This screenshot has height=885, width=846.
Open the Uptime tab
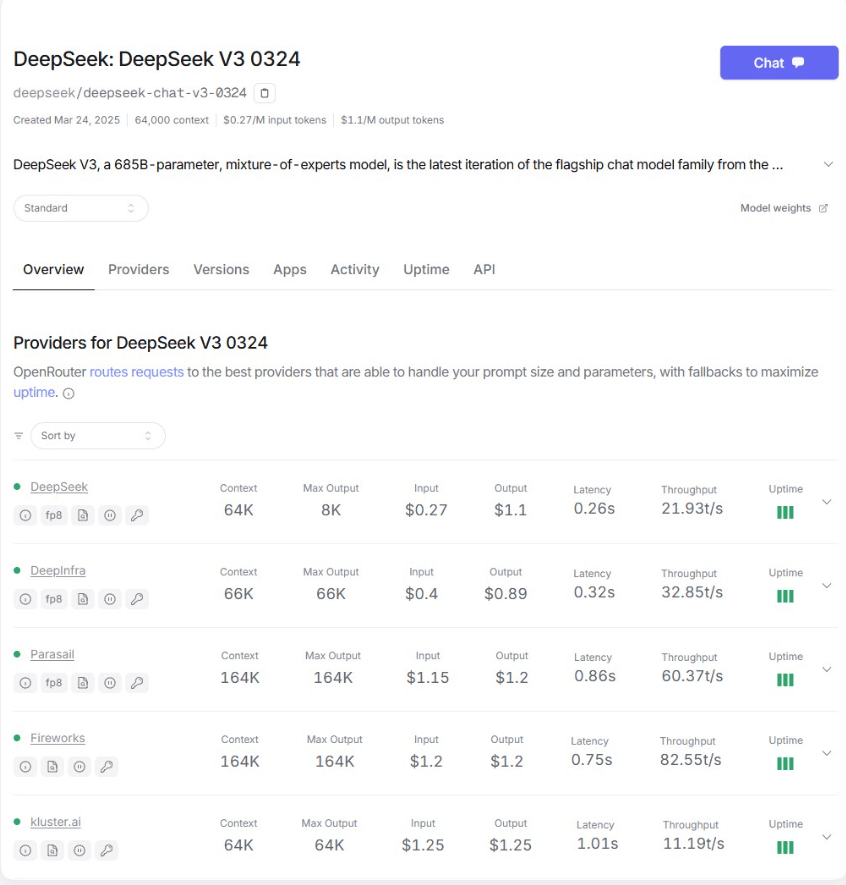(x=426, y=270)
